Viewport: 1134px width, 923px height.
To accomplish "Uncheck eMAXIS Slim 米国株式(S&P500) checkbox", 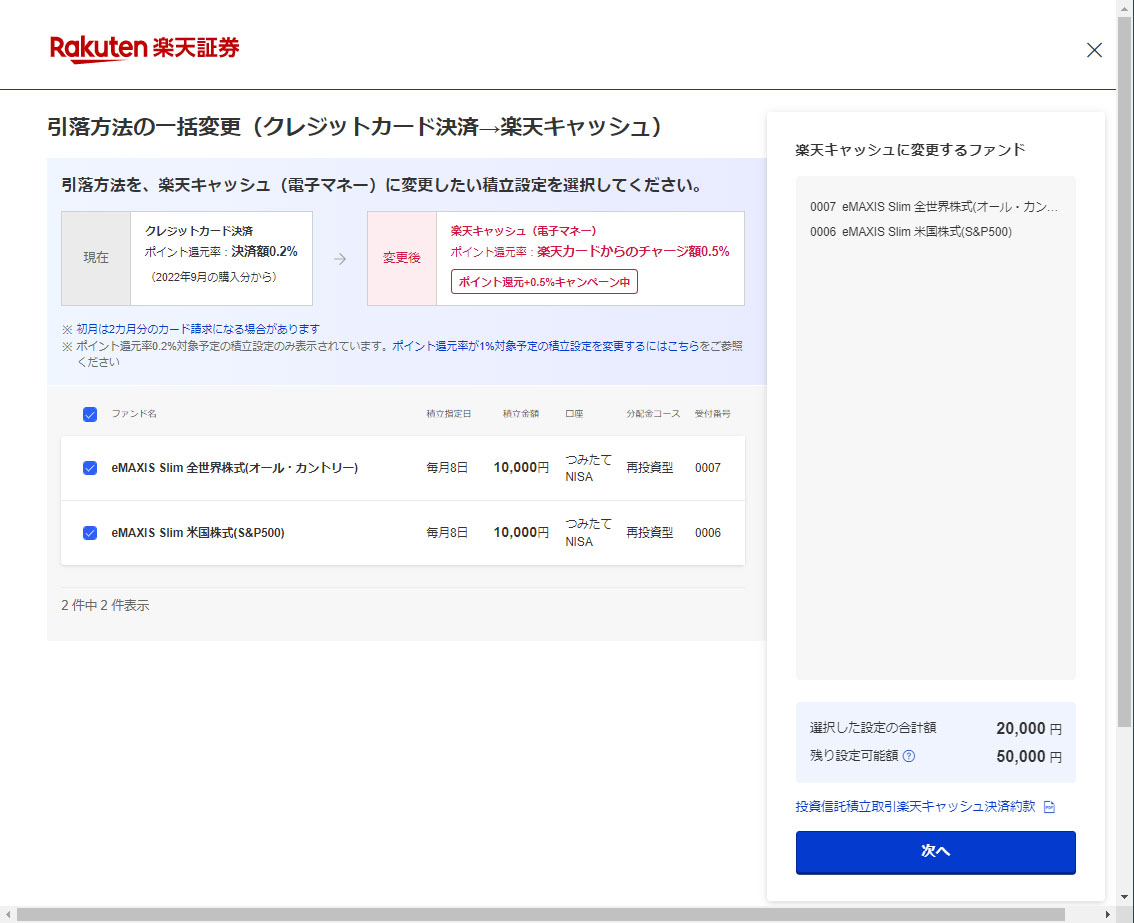I will click(x=90, y=533).
